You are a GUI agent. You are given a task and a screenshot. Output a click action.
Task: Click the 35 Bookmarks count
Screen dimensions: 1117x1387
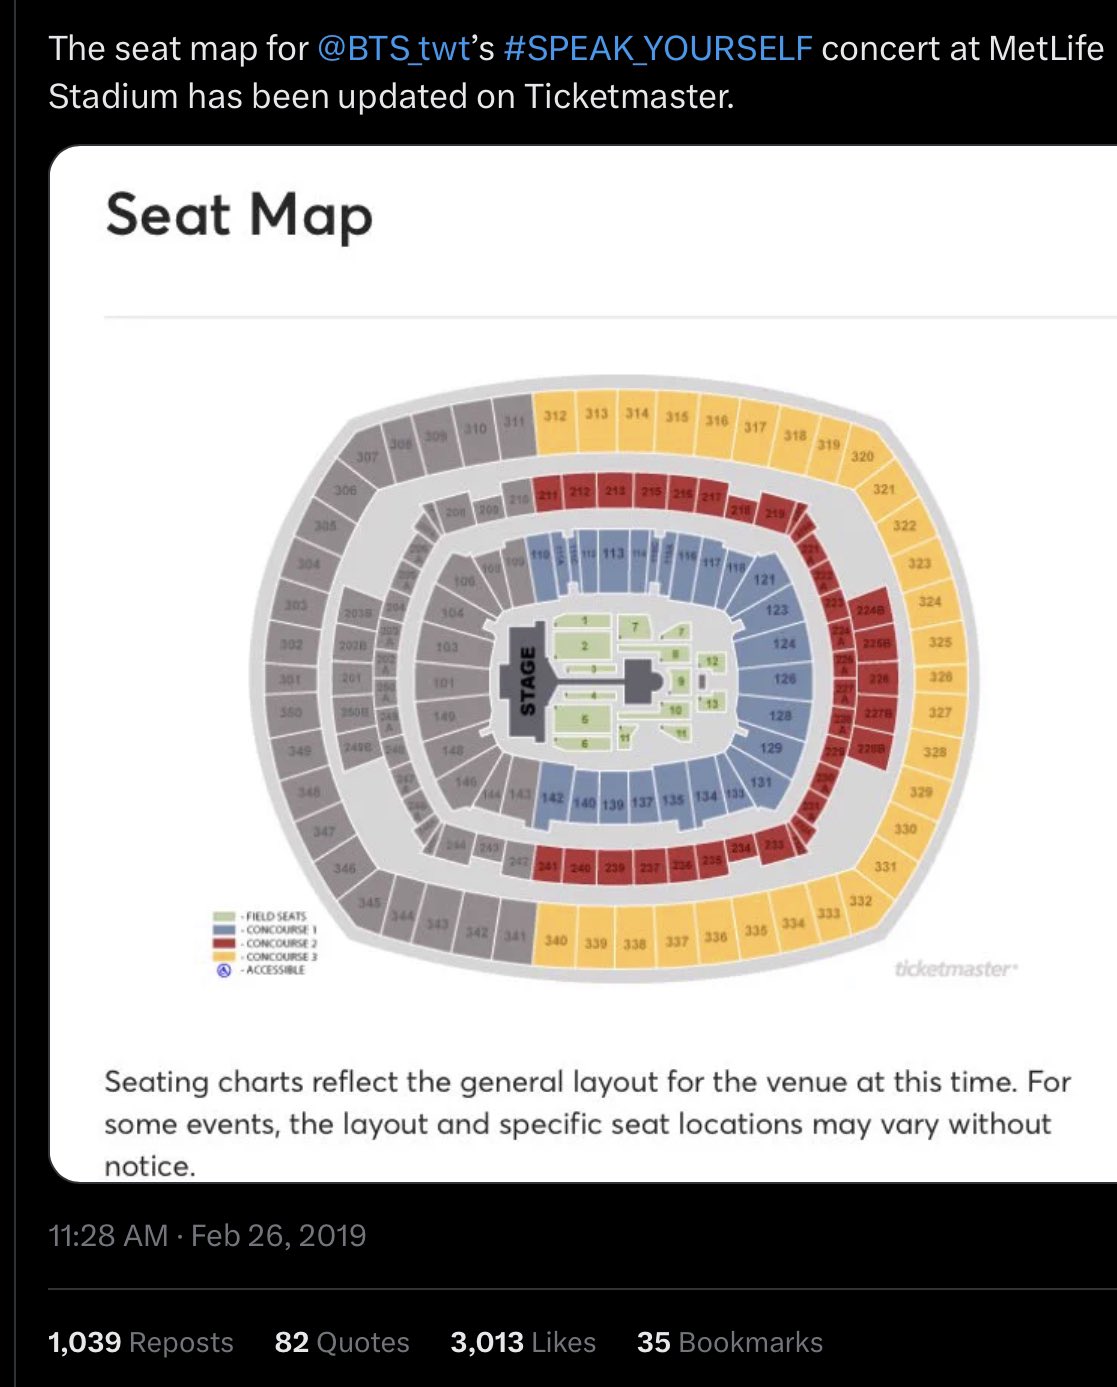tap(730, 1342)
